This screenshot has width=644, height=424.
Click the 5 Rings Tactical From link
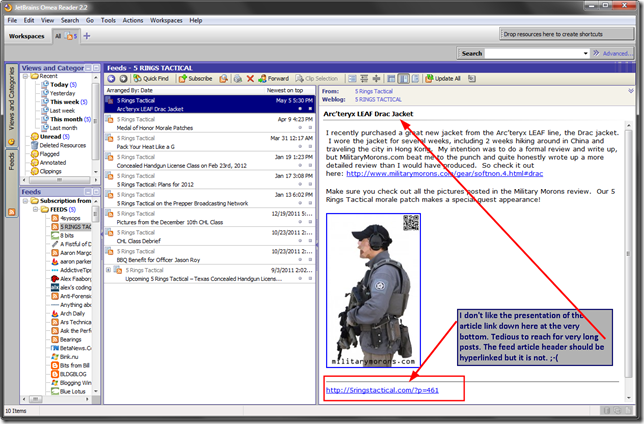[374, 91]
